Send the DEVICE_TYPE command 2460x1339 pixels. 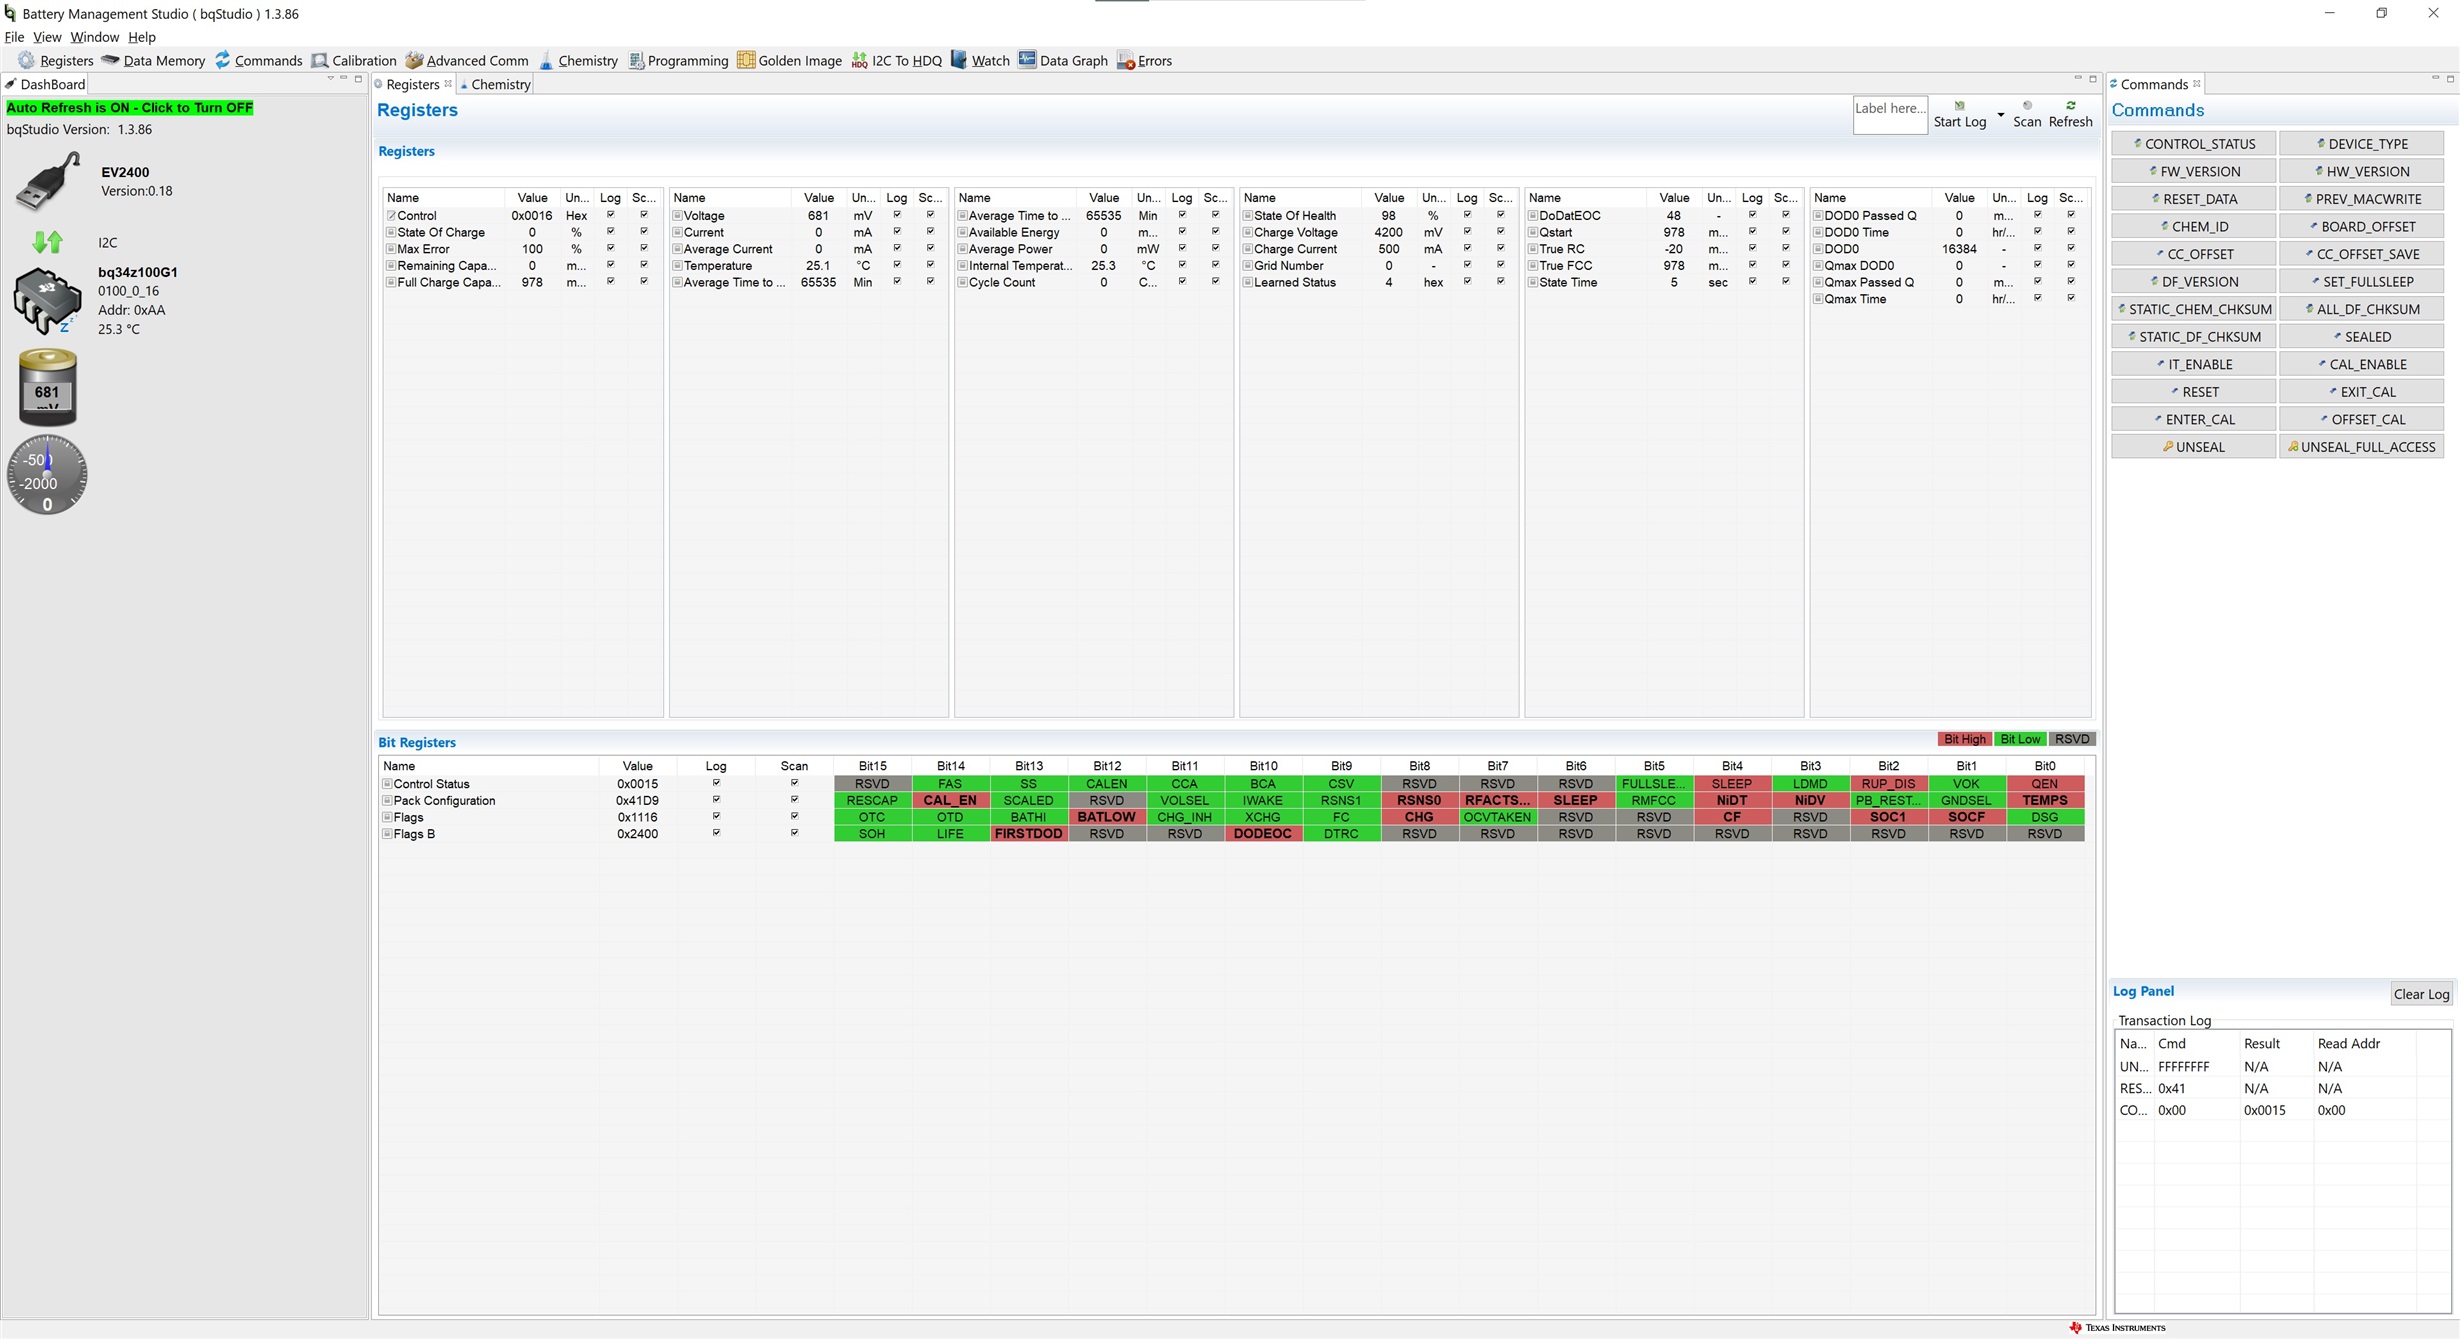pyautogui.click(x=2362, y=144)
